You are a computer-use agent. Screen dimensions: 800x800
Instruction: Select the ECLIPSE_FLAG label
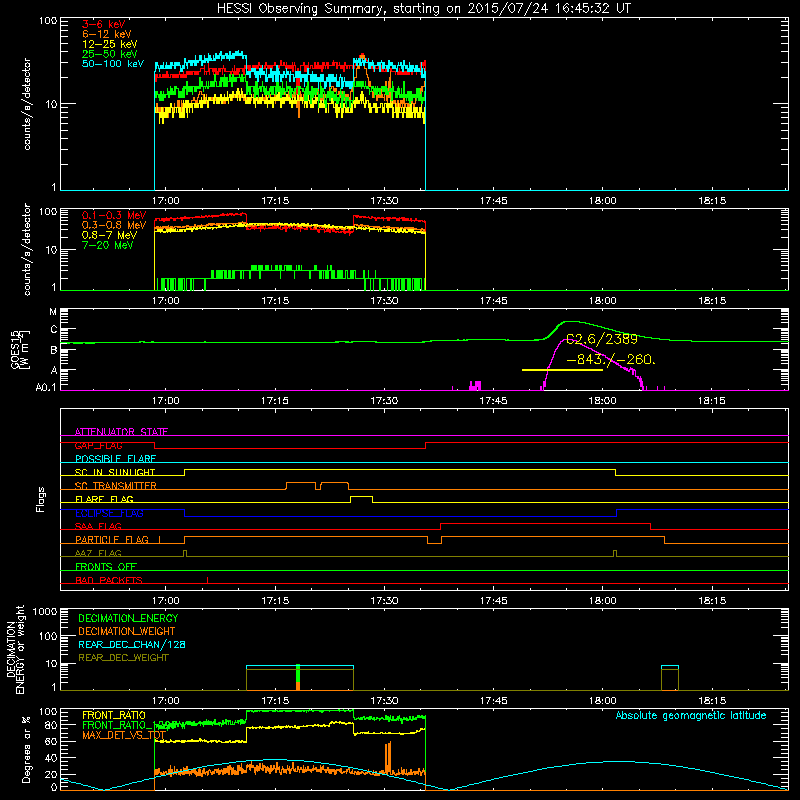point(109,513)
